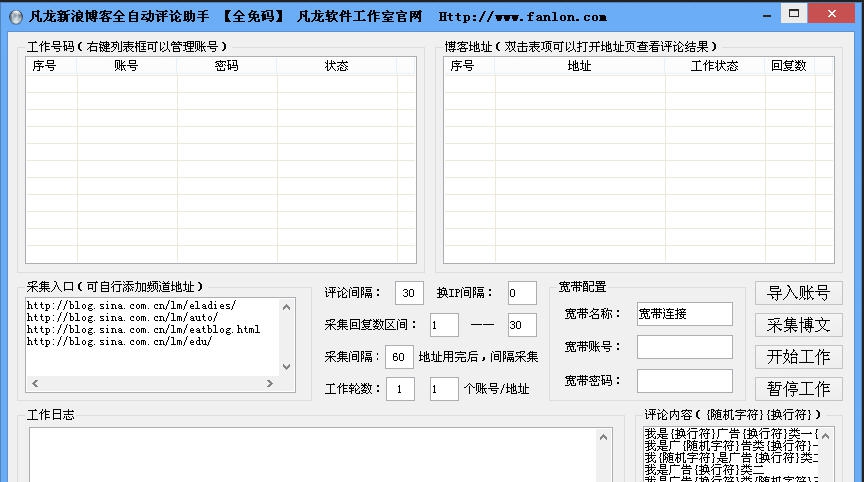Click the right arrow in 采集入口 list

(x=270, y=383)
